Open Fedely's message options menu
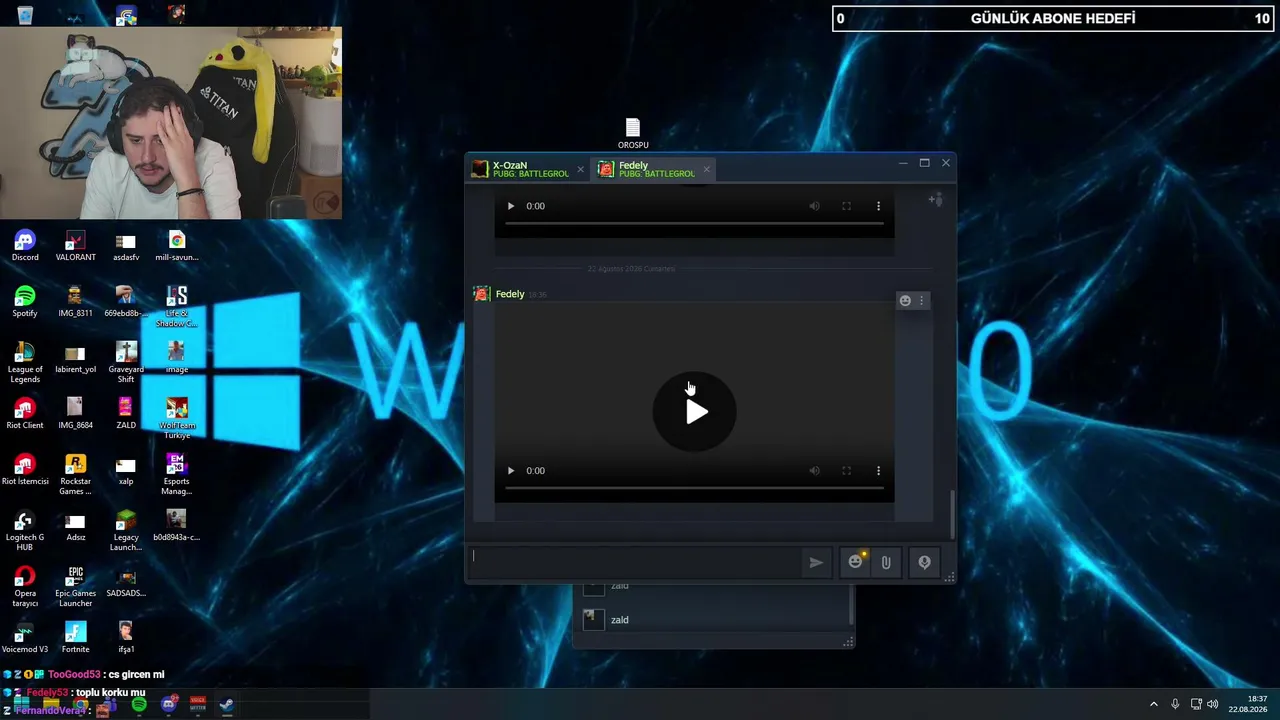Viewport: 1280px width, 720px height. coord(922,300)
